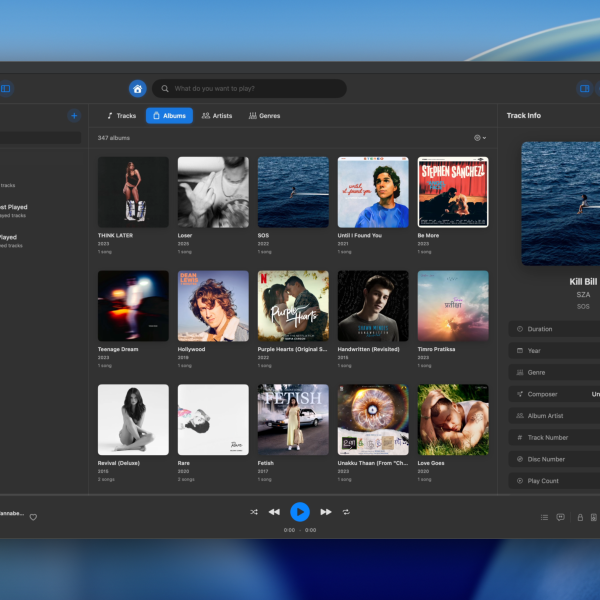Open the playback queue list icon
Viewport: 600px width, 600px height.
tap(545, 517)
